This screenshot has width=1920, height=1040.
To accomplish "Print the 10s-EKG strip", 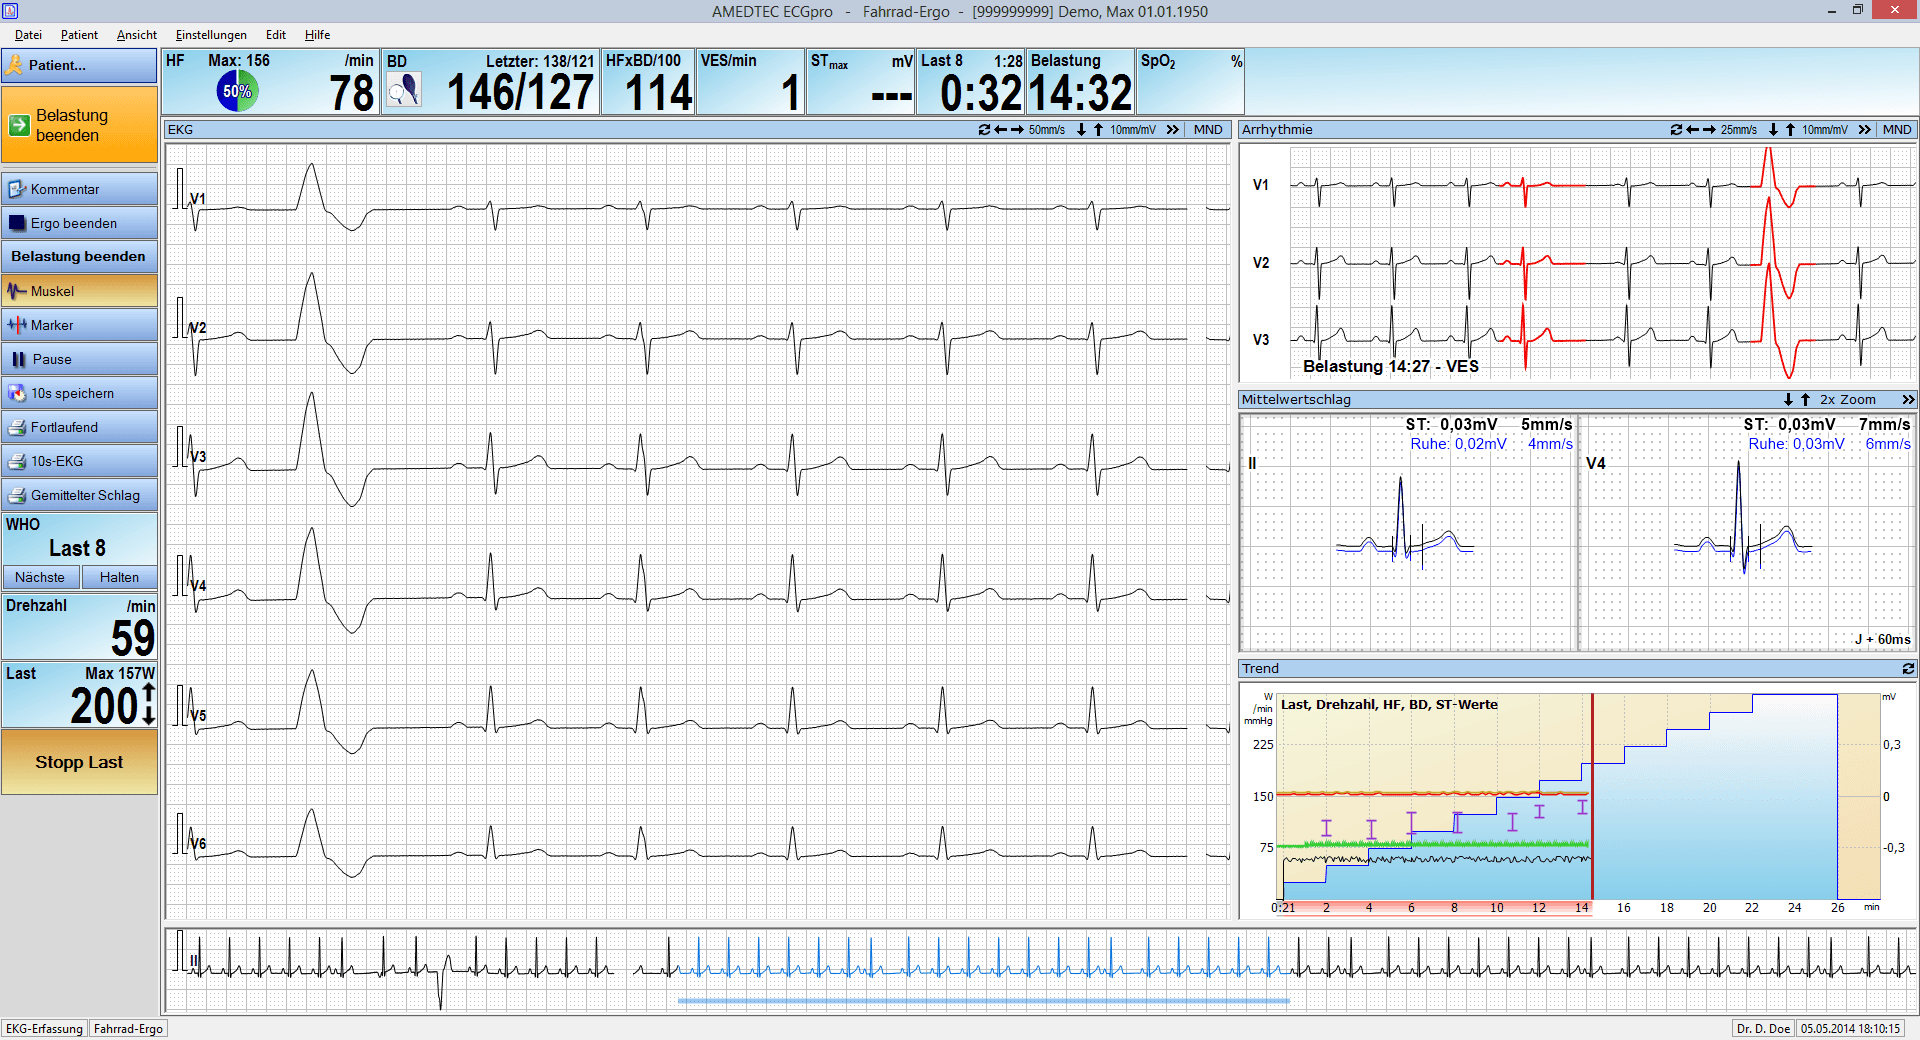I will tap(79, 461).
